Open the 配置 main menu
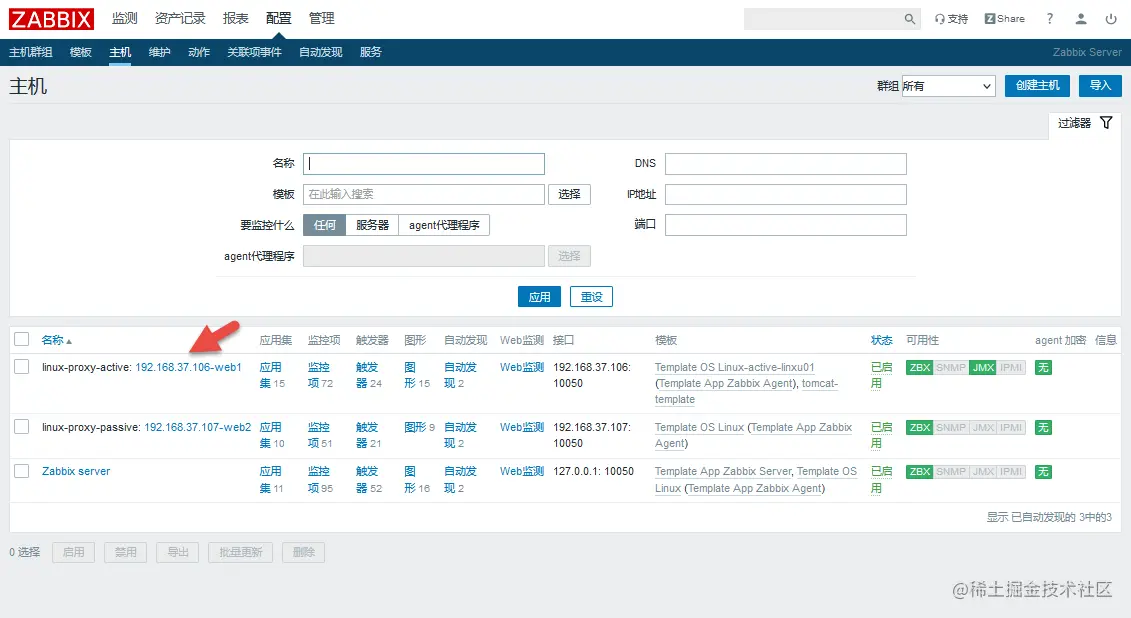The height and width of the screenshot is (618, 1131). tap(278, 19)
